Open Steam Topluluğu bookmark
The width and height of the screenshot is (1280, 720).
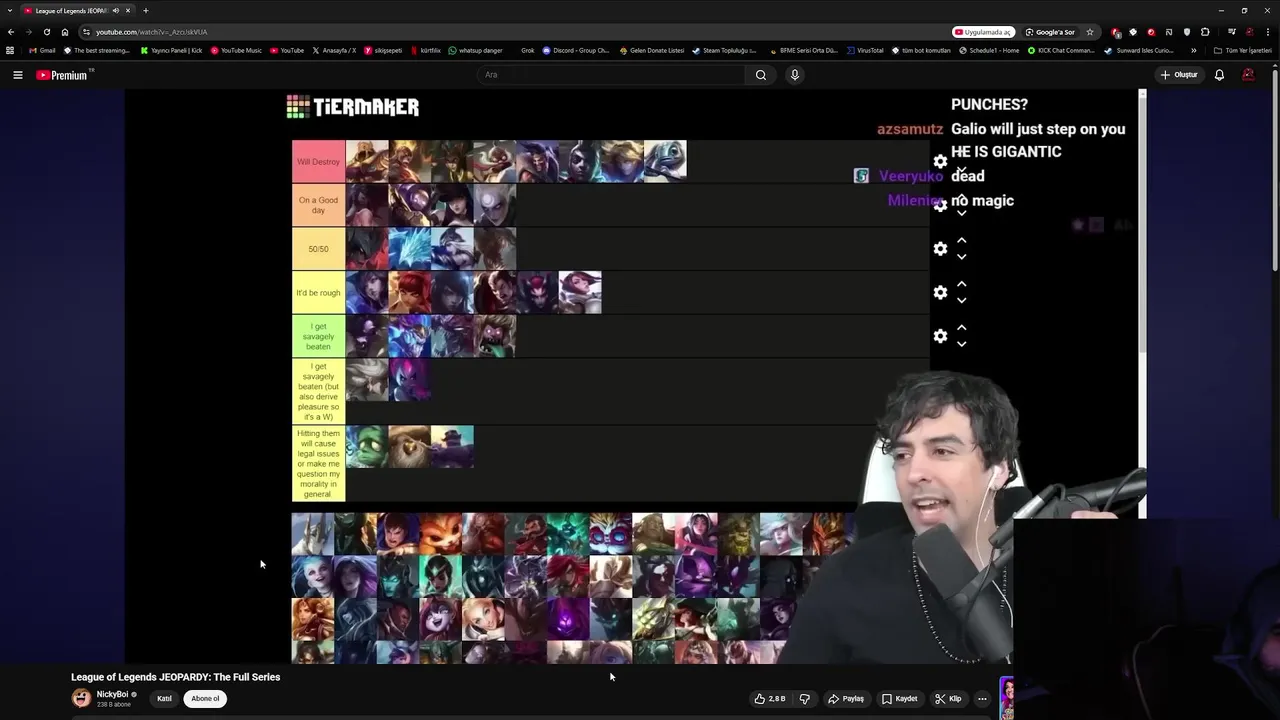724,50
